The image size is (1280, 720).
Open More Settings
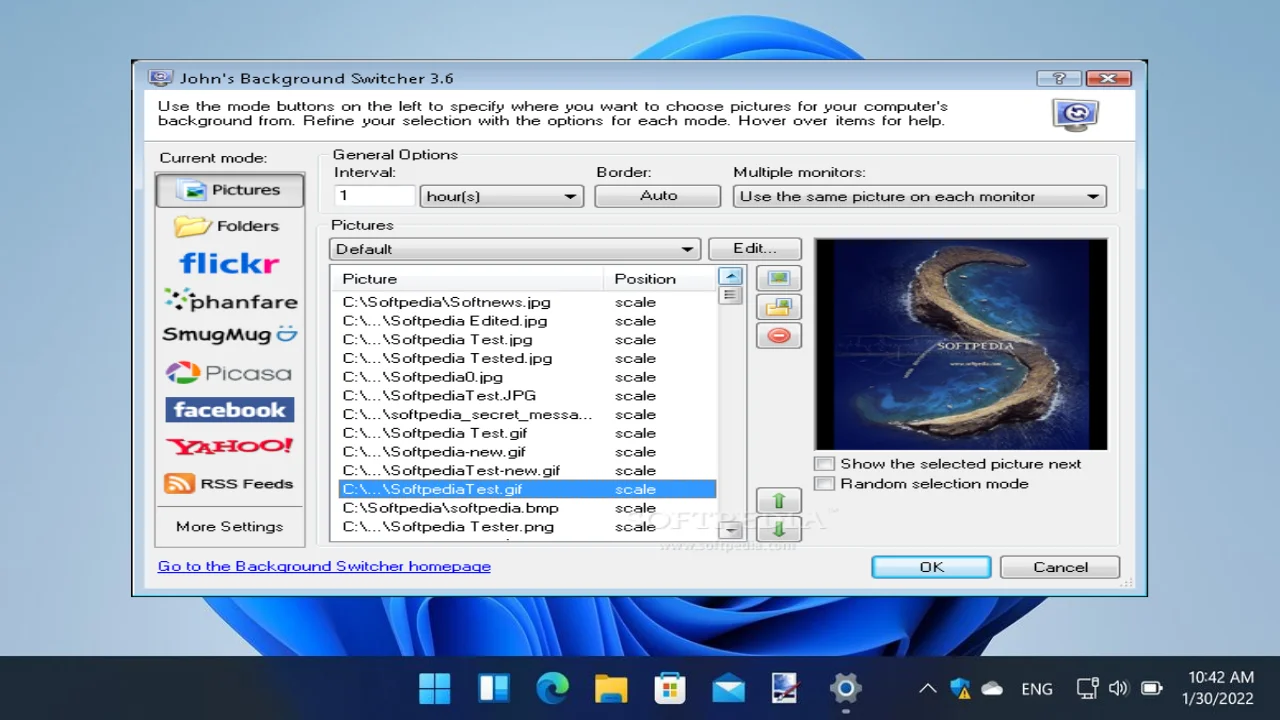230,527
